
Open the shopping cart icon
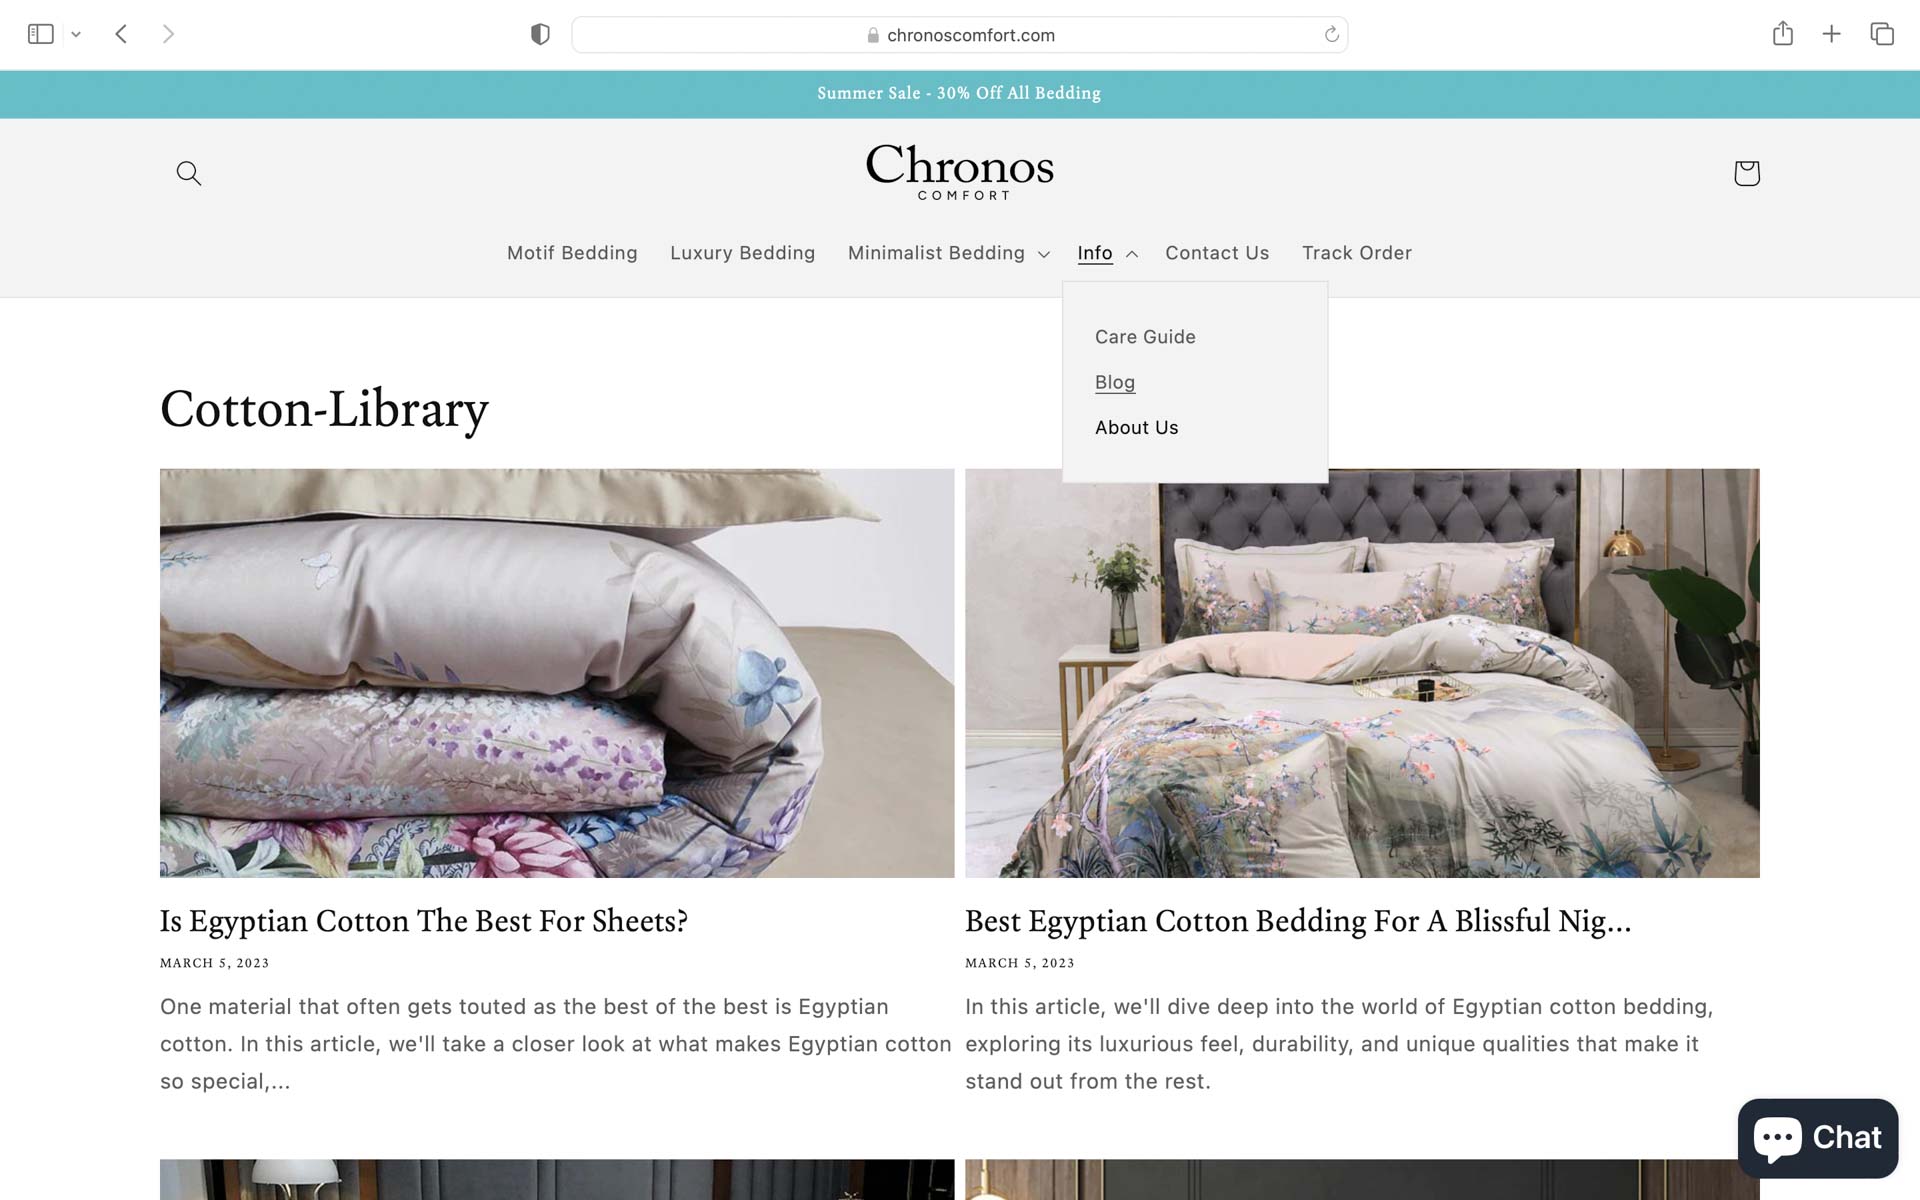[1746, 173]
